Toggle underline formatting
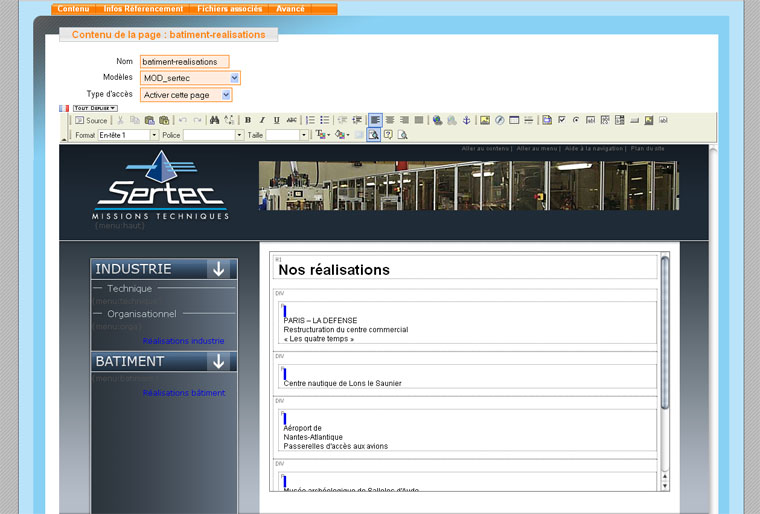The width and height of the screenshot is (760, 514). [277, 120]
